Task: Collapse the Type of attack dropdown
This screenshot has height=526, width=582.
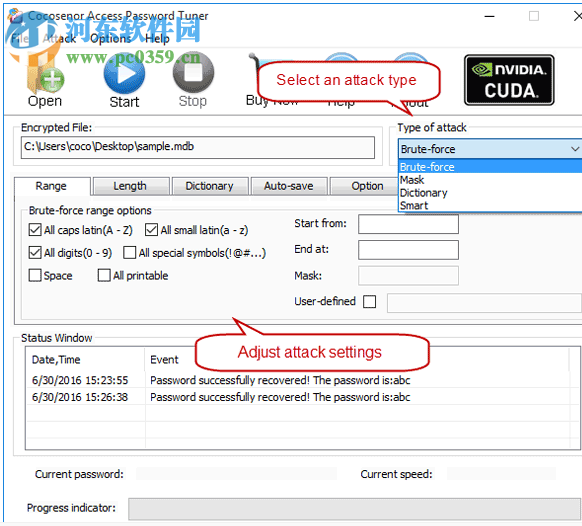Action: click(575, 149)
